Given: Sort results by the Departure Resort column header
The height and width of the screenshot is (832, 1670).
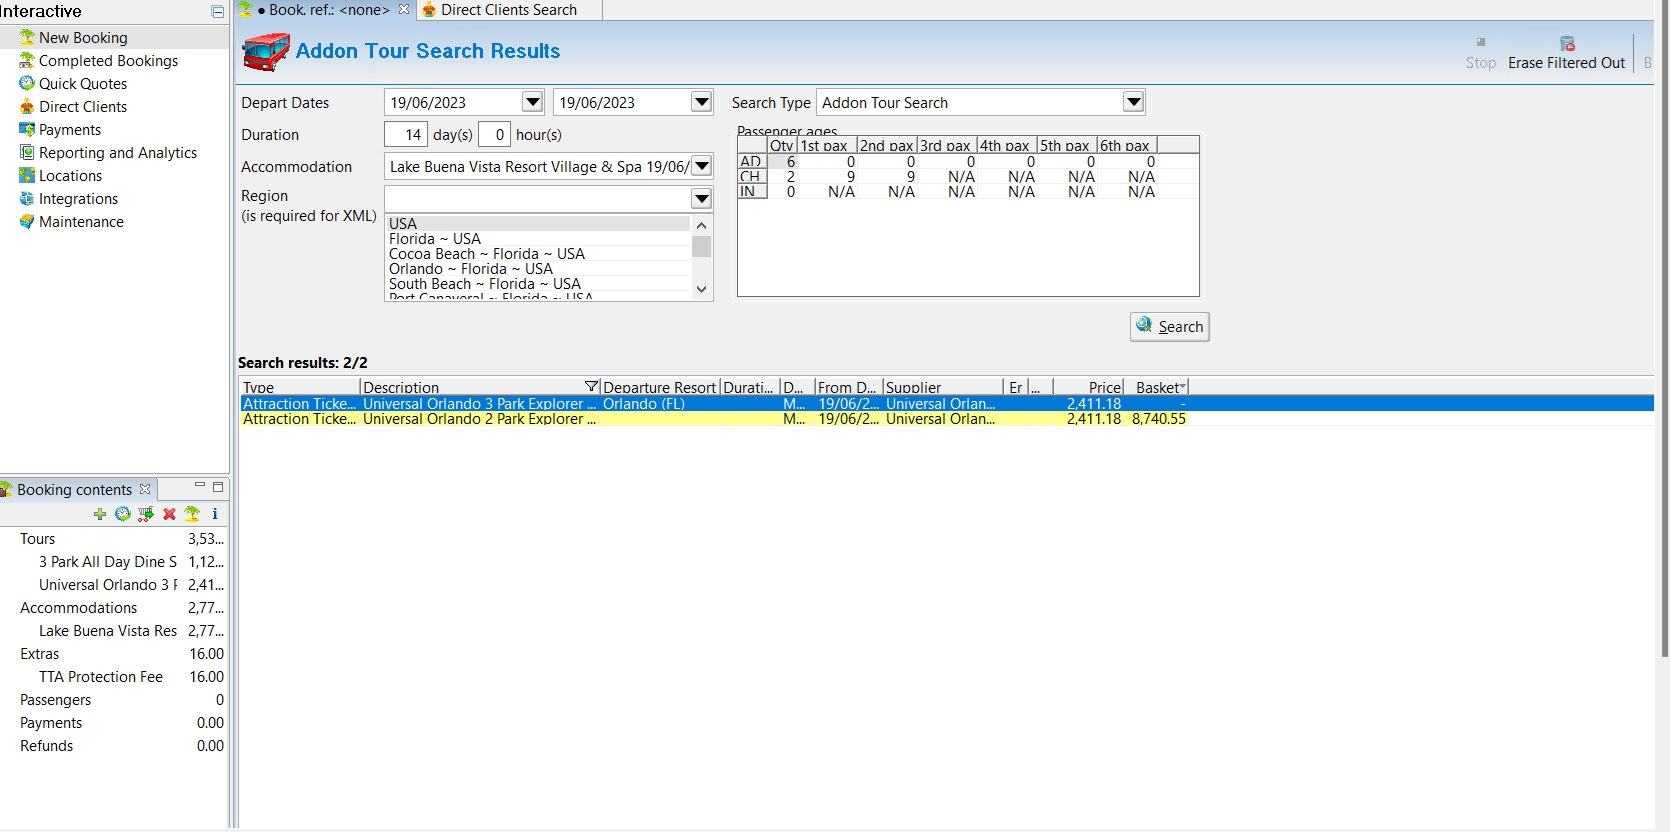Looking at the screenshot, I should pyautogui.click(x=660, y=387).
